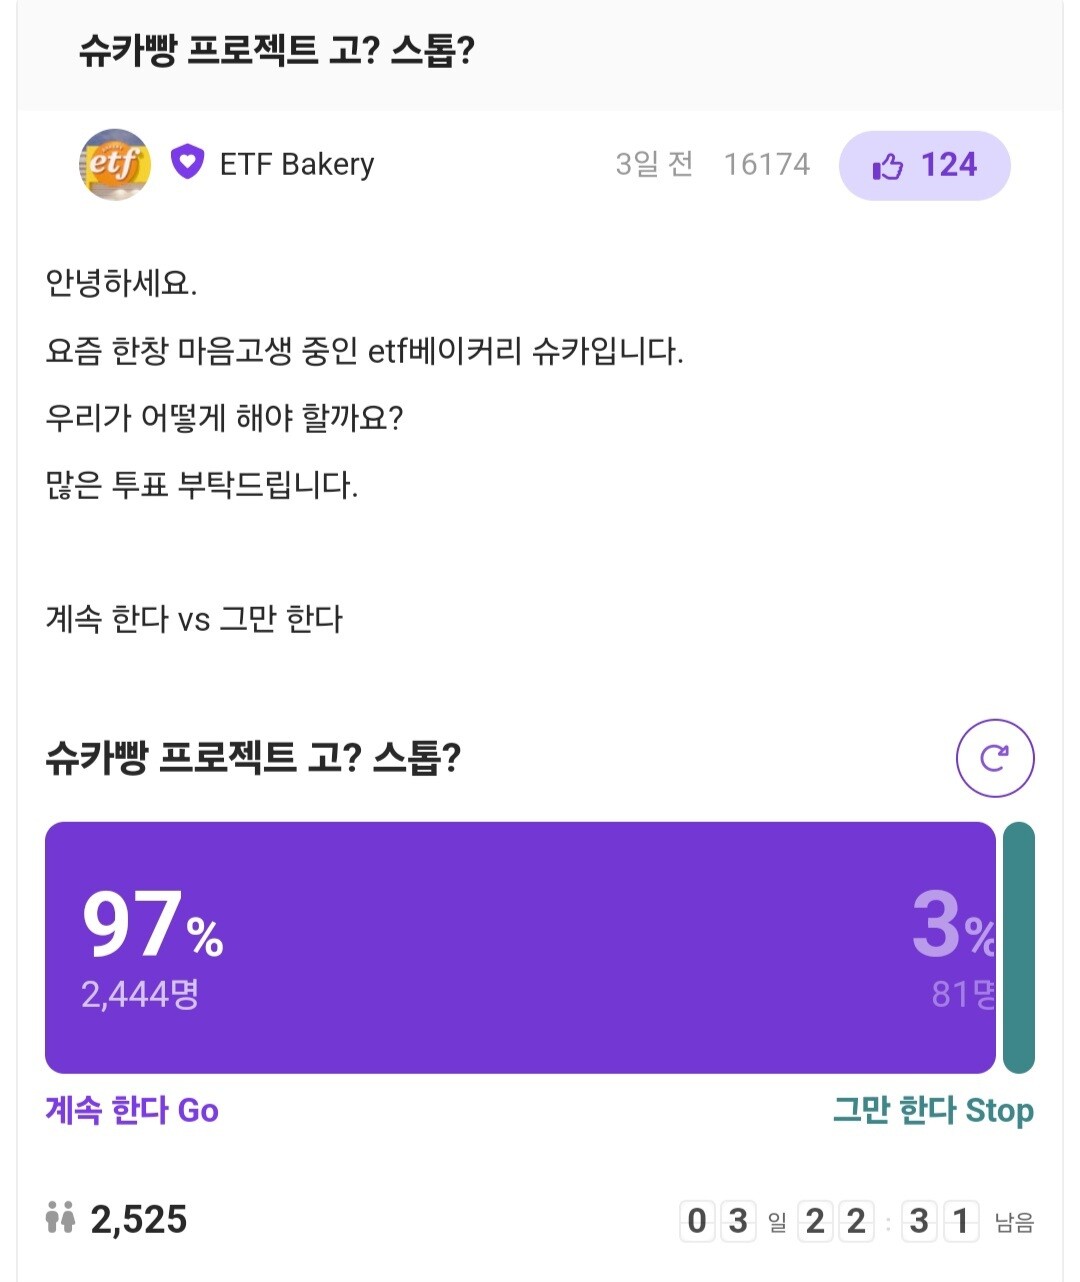Click the post title in header bar

[276, 50]
